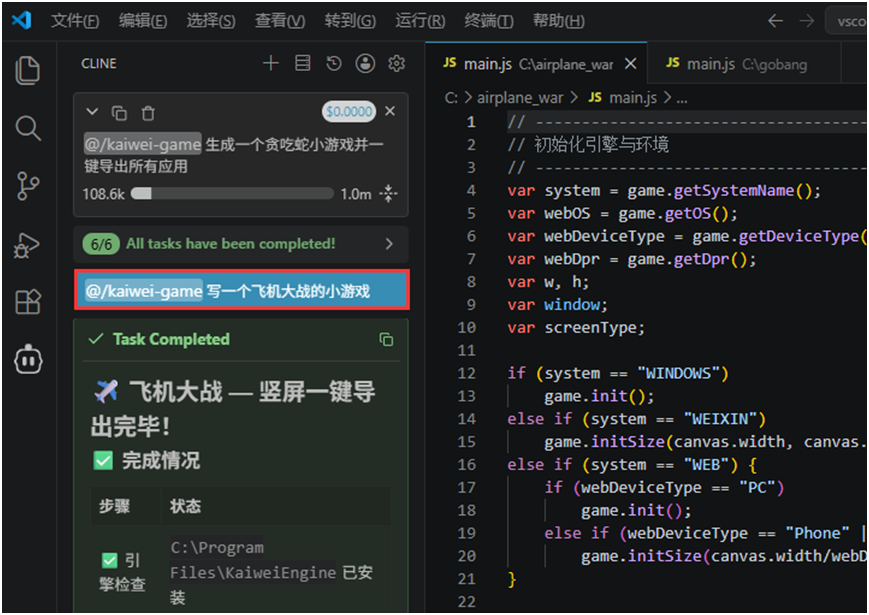Image resolution: width=869 pixels, height=615 pixels.
Task: Navigate back with the left arrow
Action: coord(775,21)
